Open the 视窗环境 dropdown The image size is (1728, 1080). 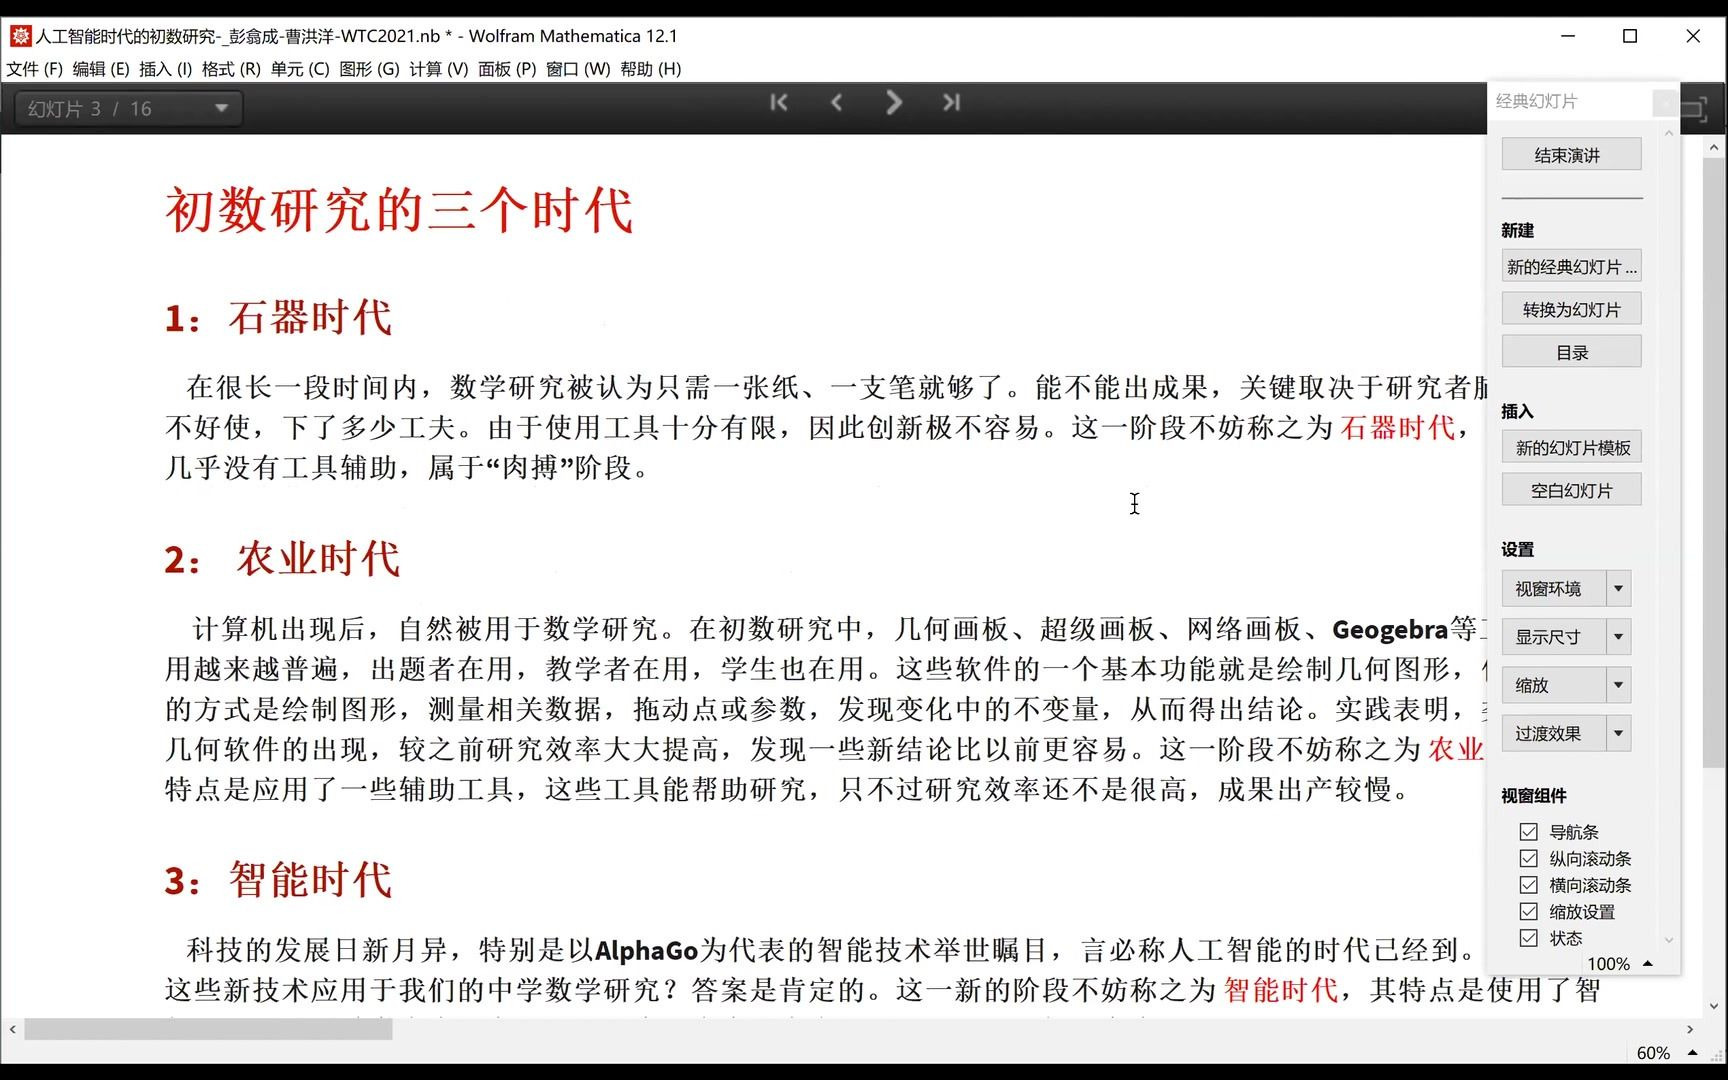pos(1566,589)
